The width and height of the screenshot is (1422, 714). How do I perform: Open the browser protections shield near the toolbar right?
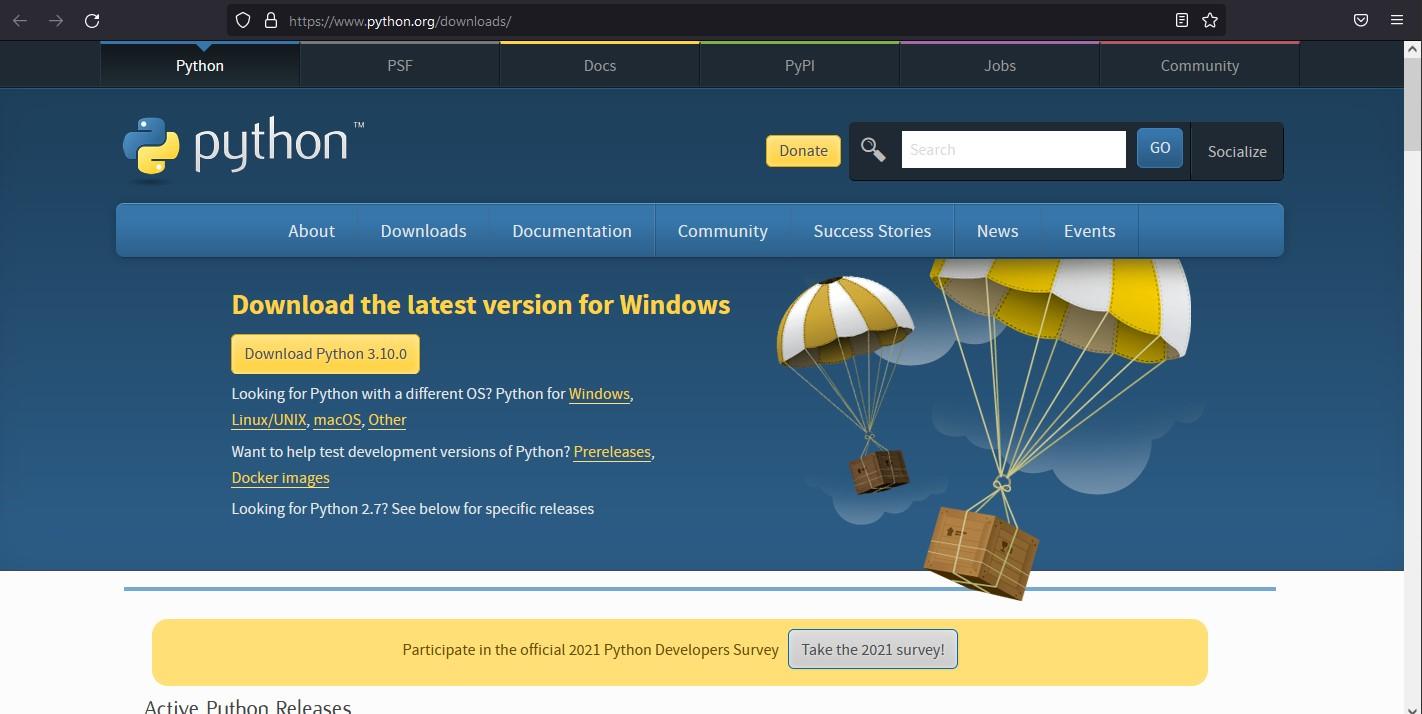[x=1360, y=20]
